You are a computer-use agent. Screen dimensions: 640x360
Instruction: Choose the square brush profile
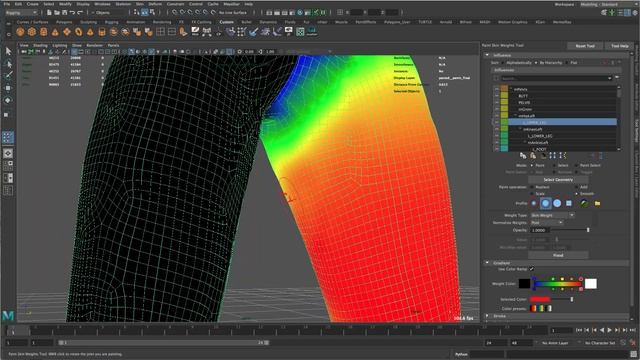569,203
